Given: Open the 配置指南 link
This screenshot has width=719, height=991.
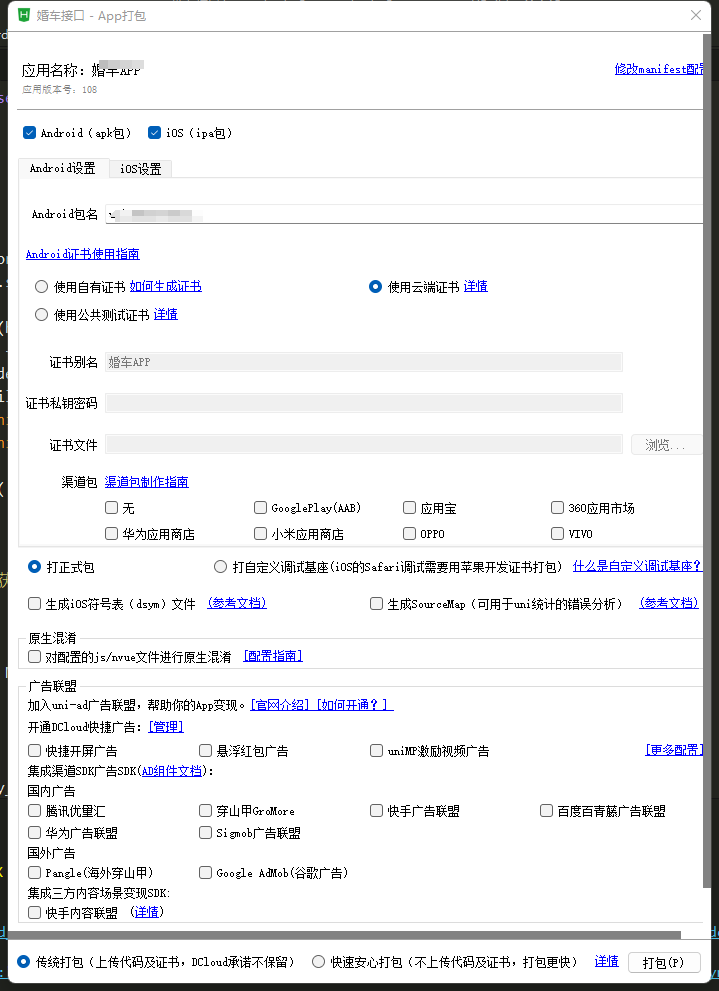Looking at the screenshot, I should click(x=273, y=656).
